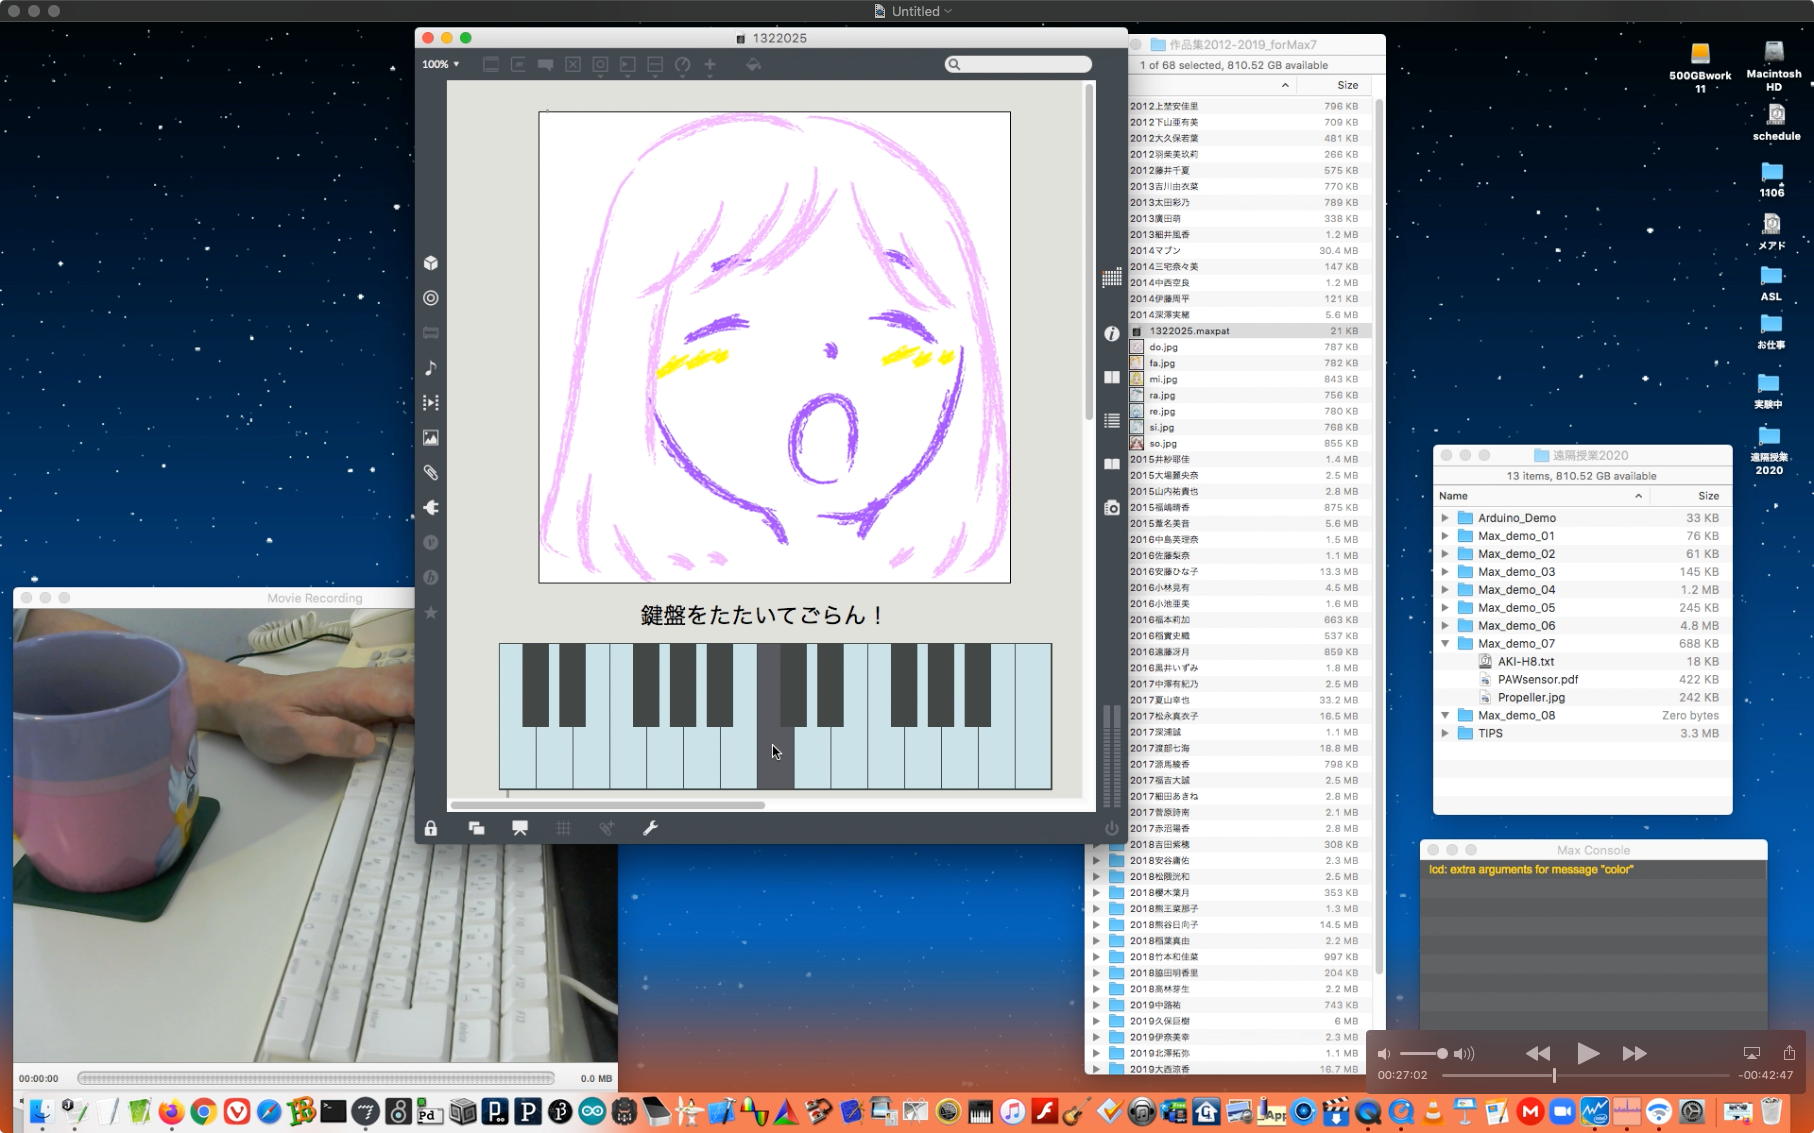Toggle the audio power button

tap(1111, 828)
